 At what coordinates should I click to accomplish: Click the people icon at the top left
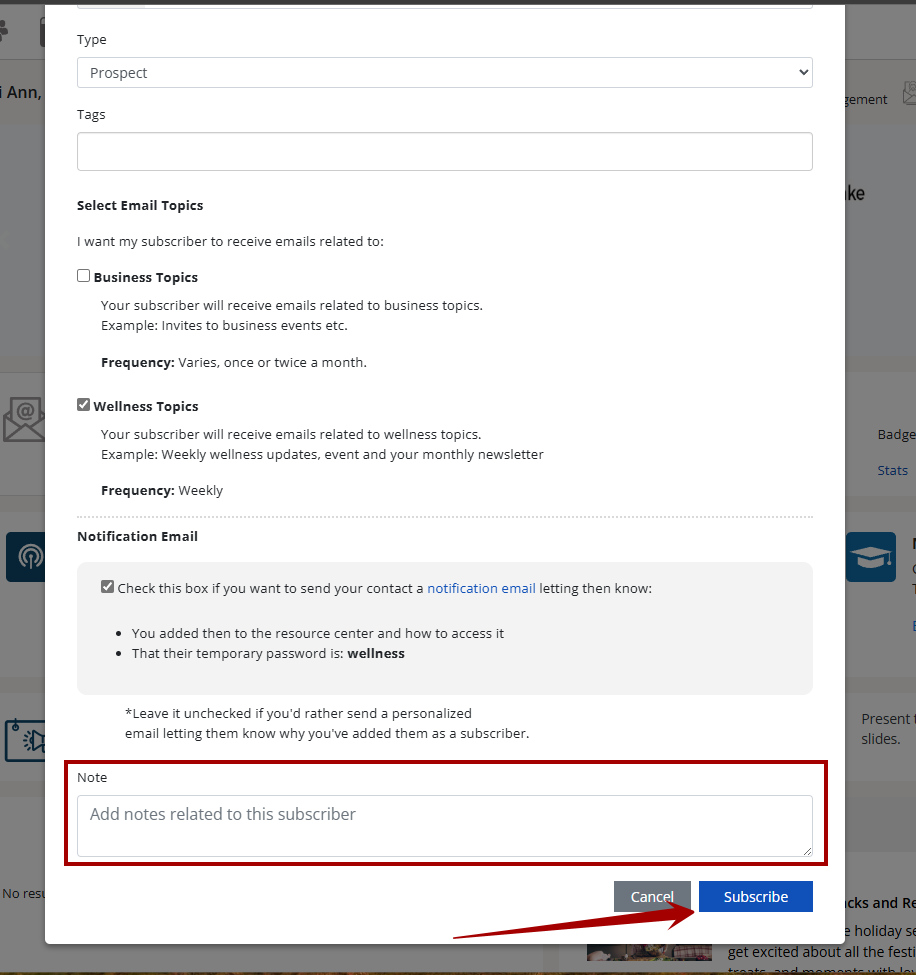click(3, 30)
